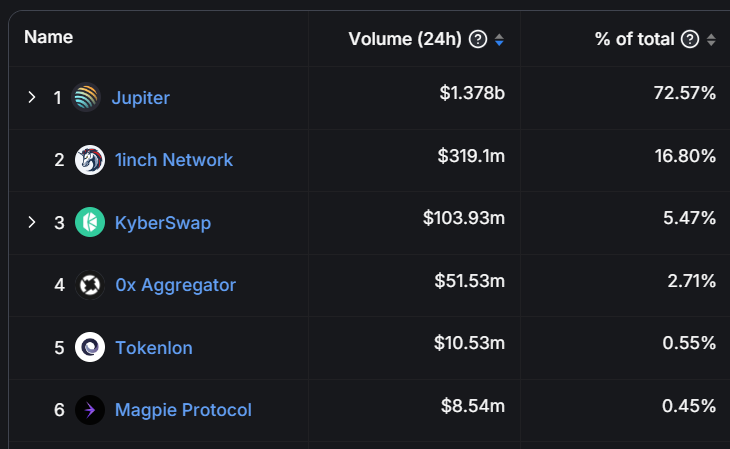Click the Magpie Protocol arrow logo
Screen dimensions: 730x449
click(x=90, y=410)
